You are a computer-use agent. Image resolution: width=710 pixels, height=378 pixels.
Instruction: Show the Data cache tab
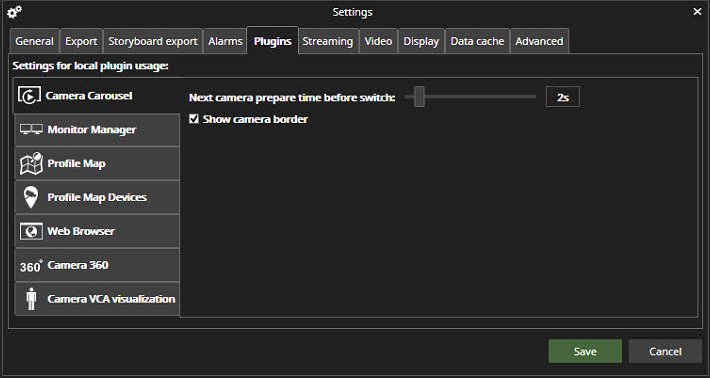pos(477,41)
